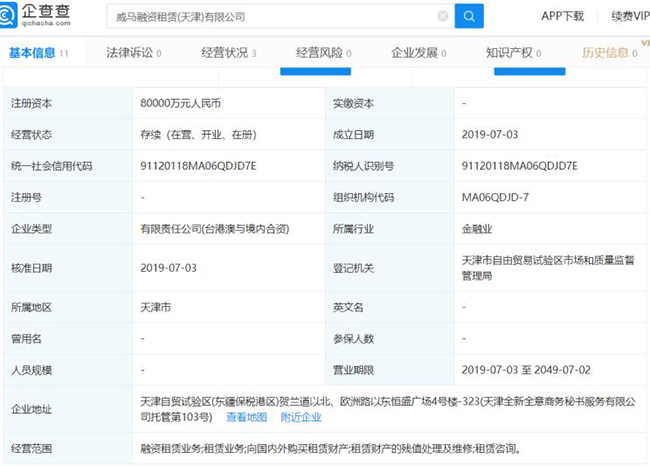
Task: Open the 查看地图 link
Action: pos(247,417)
